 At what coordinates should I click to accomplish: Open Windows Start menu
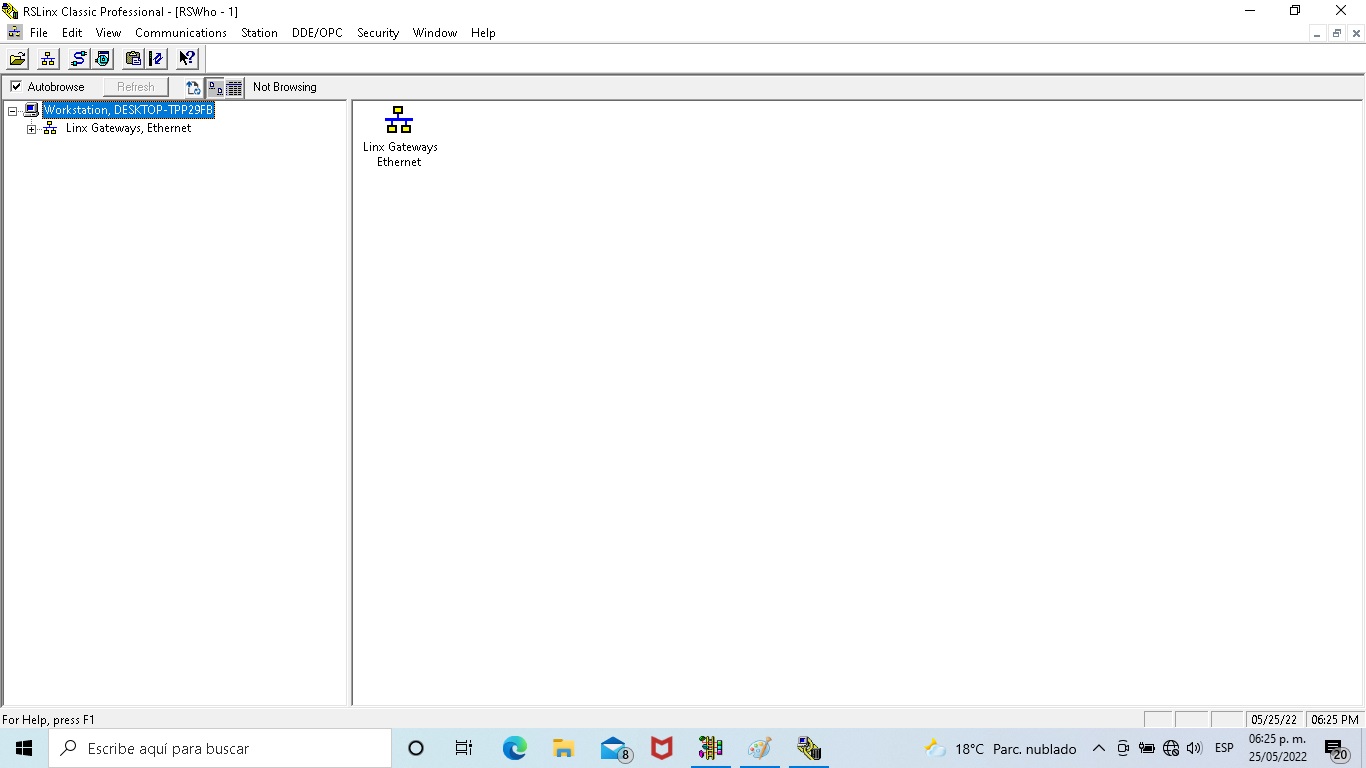pyautogui.click(x=24, y=748)
